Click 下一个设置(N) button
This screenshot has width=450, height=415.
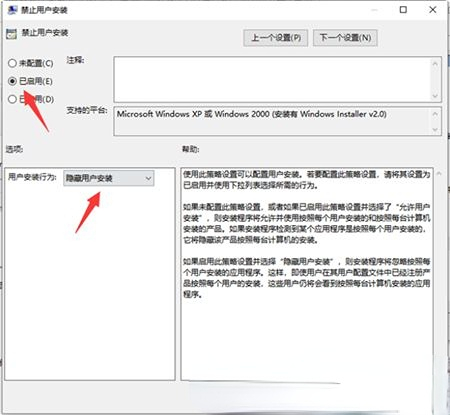tap(345, 38)
